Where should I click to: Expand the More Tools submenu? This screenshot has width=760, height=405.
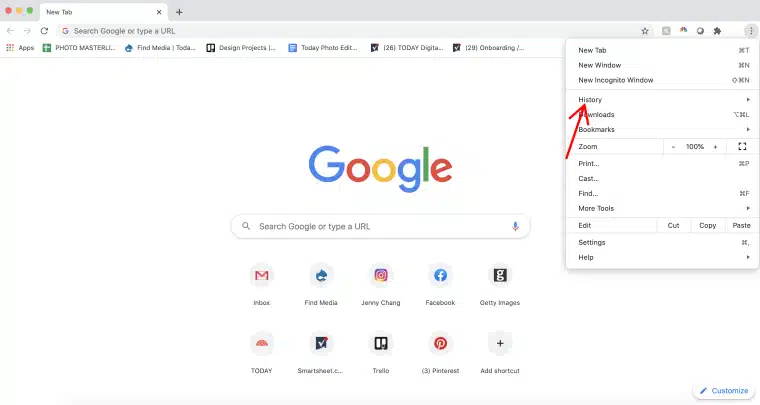[663, 208]
